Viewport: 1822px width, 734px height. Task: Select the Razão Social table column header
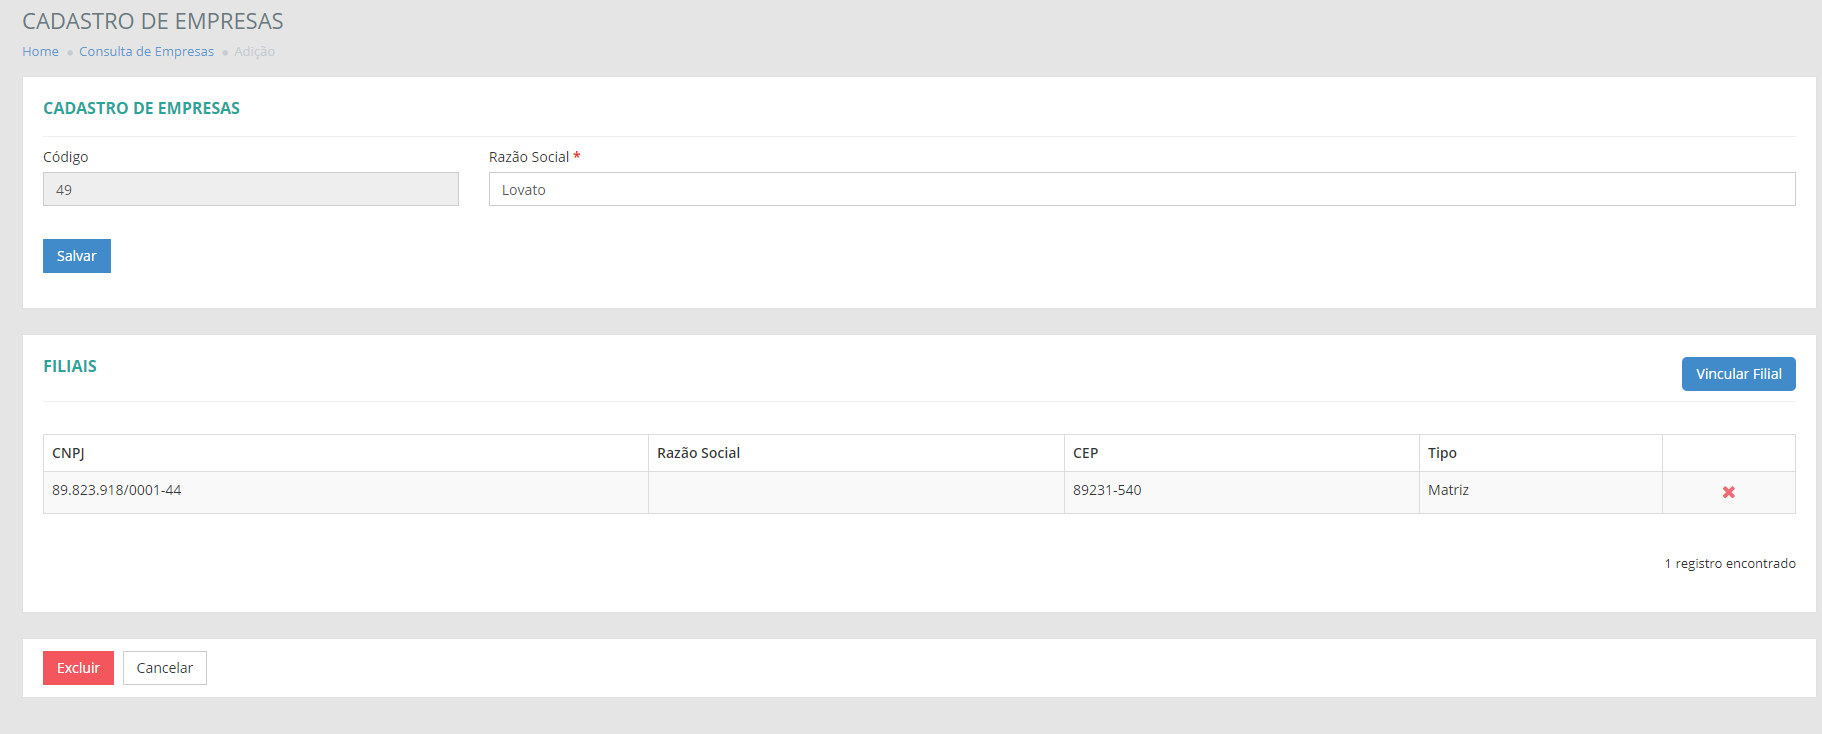point(698,453)
